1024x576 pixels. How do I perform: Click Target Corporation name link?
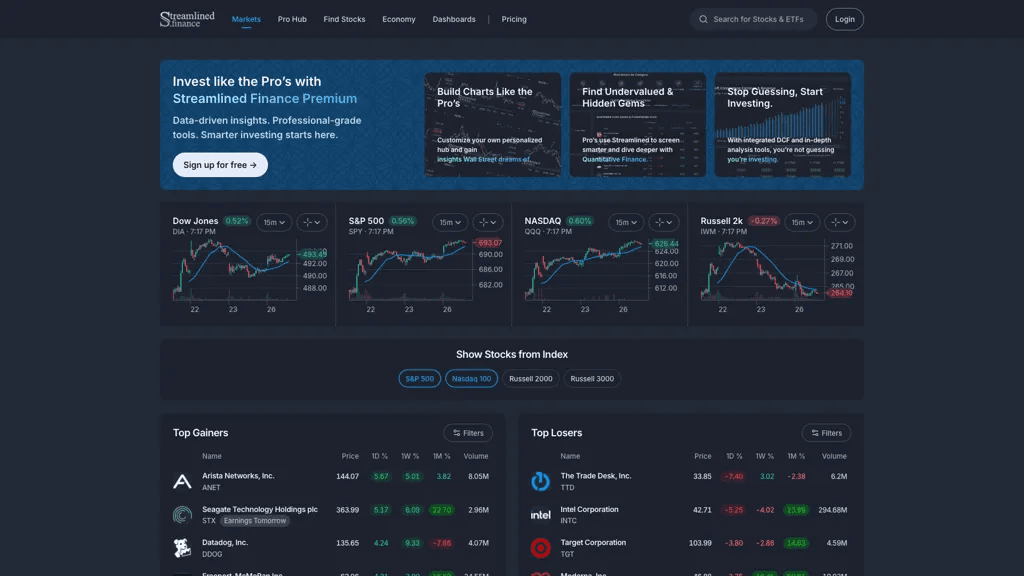click(593, 543)
